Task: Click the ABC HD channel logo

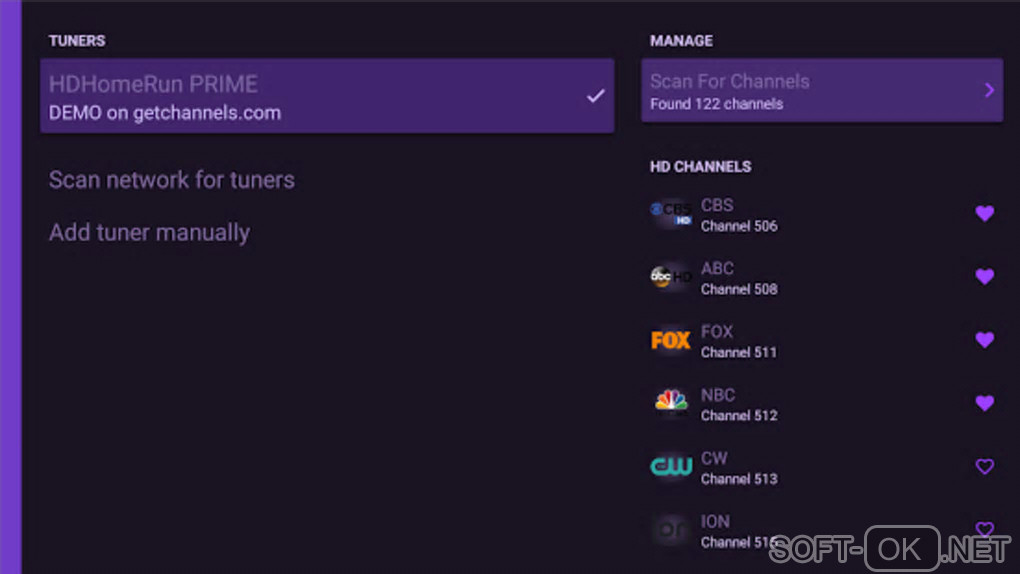Action: pyautogui.click(x=670, y=277)
